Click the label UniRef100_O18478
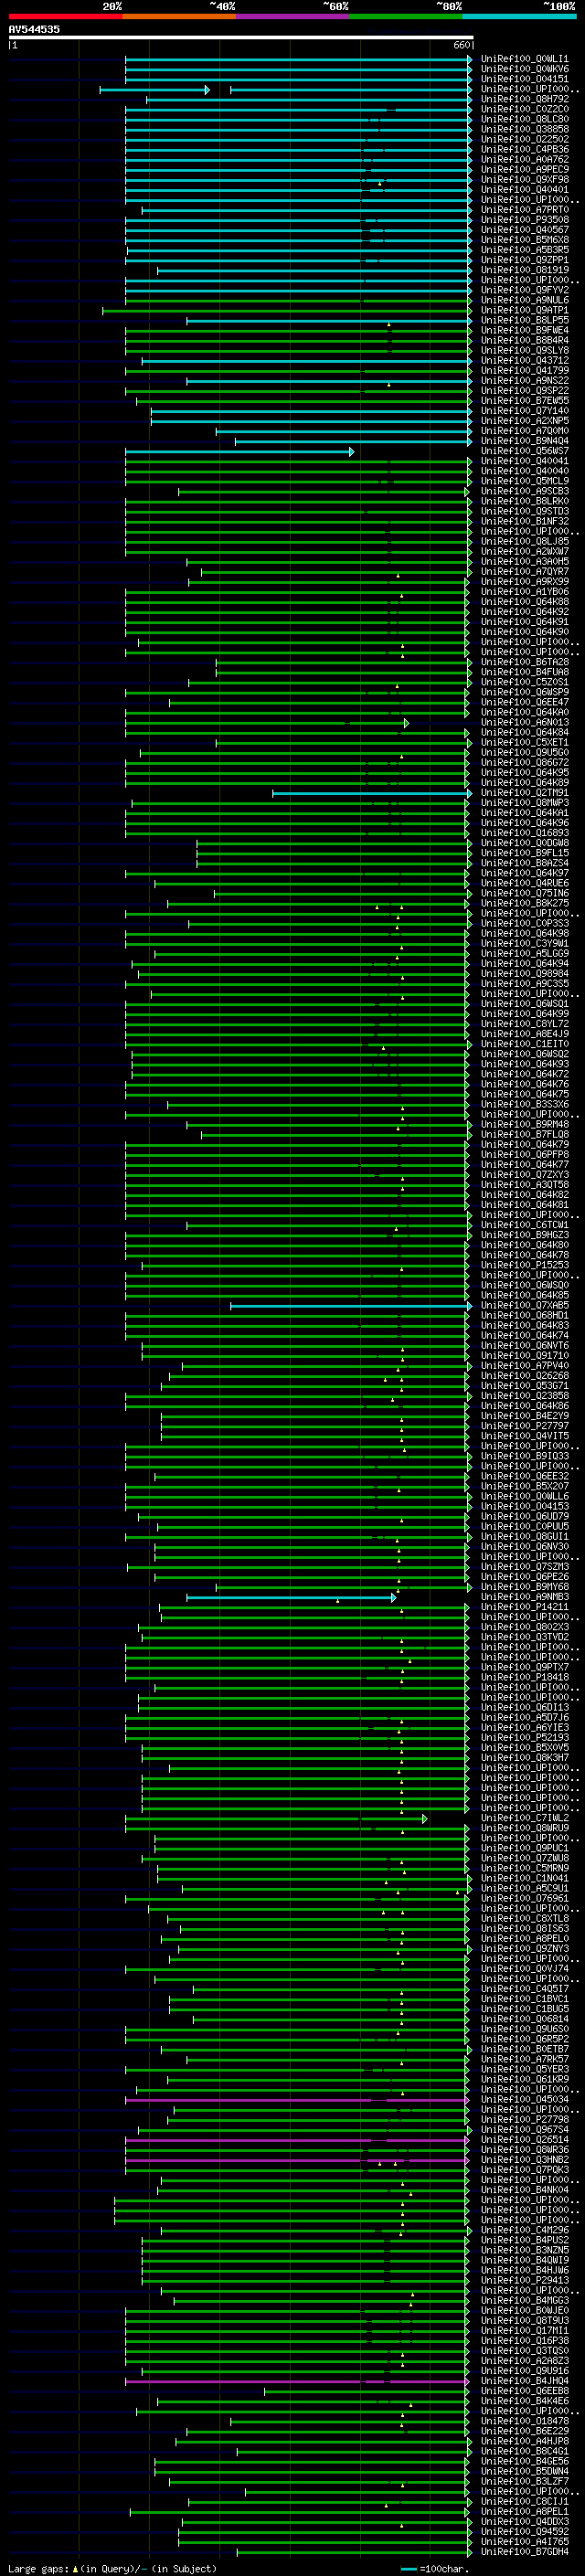Screen dimensions: 585x2576 (x=524, y=2421)
